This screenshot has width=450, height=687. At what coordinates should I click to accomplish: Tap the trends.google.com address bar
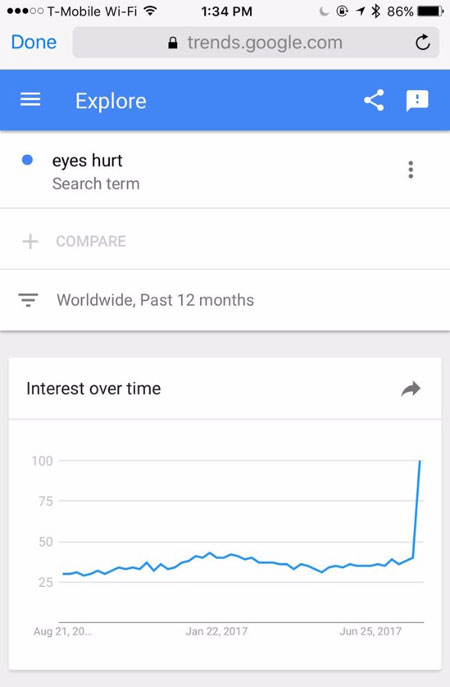tap(256, 42)
